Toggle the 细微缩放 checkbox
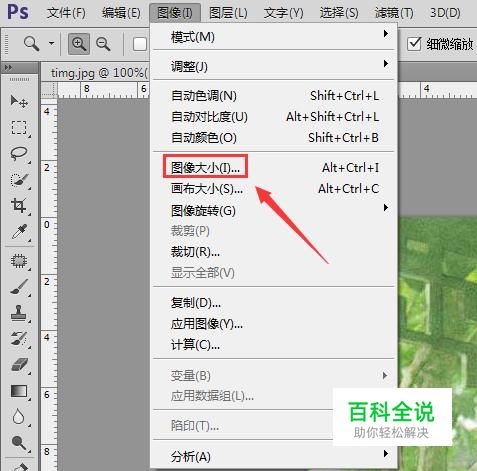Screen dimensions: 477x471 tap(414, 44)
